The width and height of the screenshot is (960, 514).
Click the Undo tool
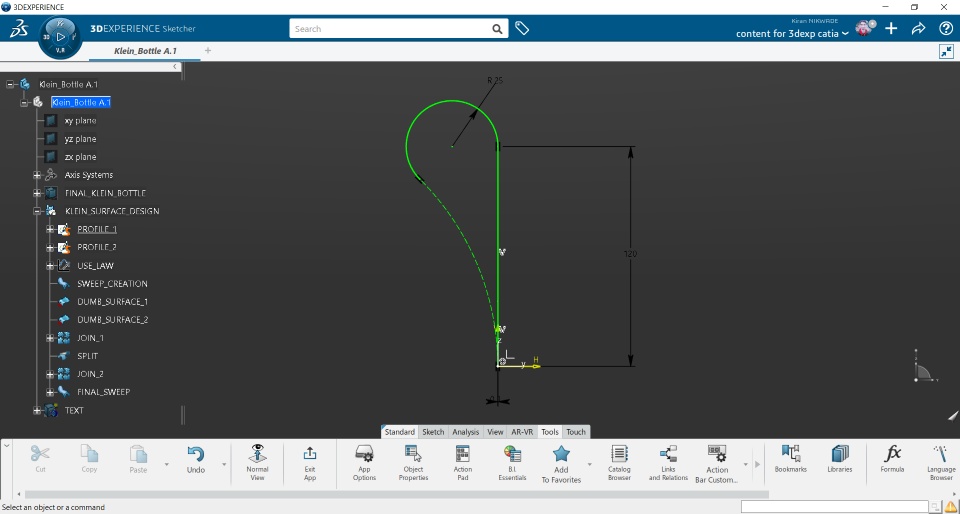(x=195, y=460)
